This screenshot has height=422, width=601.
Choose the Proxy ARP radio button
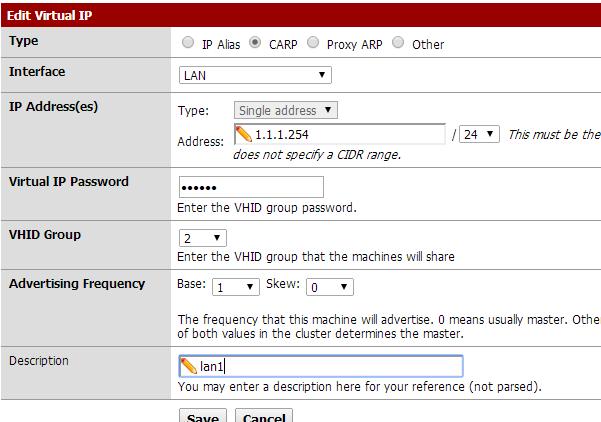(313, 42)
